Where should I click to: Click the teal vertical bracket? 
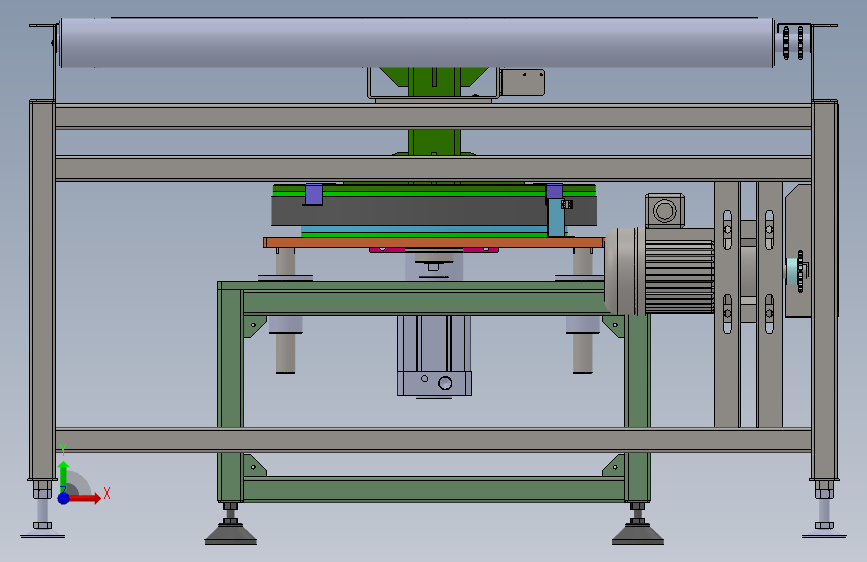click(x=556, y=217)
